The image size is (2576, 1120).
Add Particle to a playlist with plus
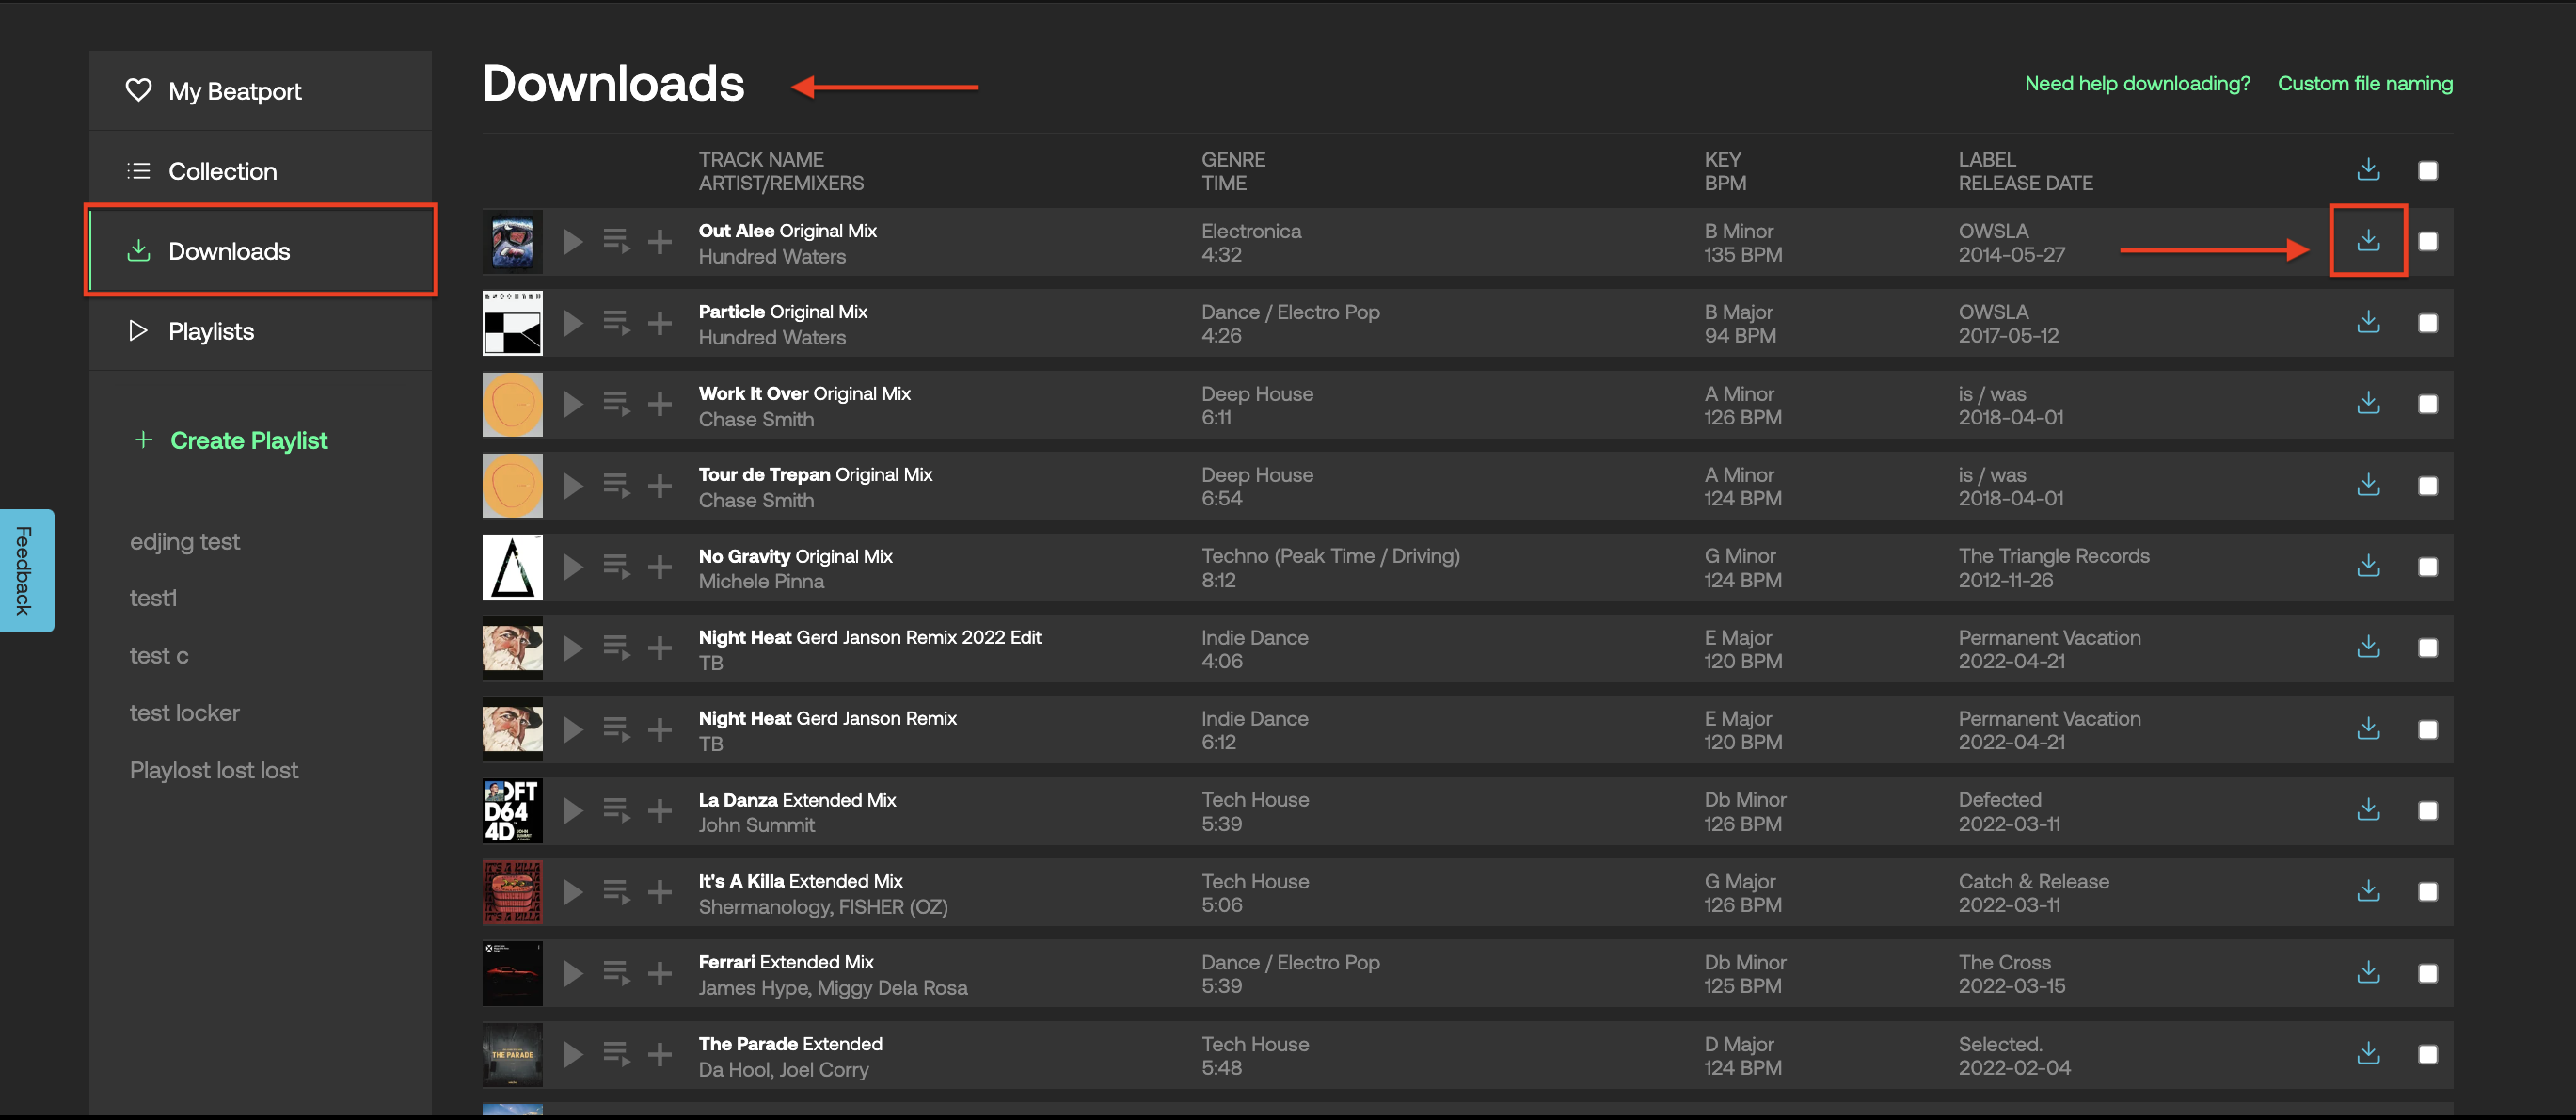coord(659,323)
